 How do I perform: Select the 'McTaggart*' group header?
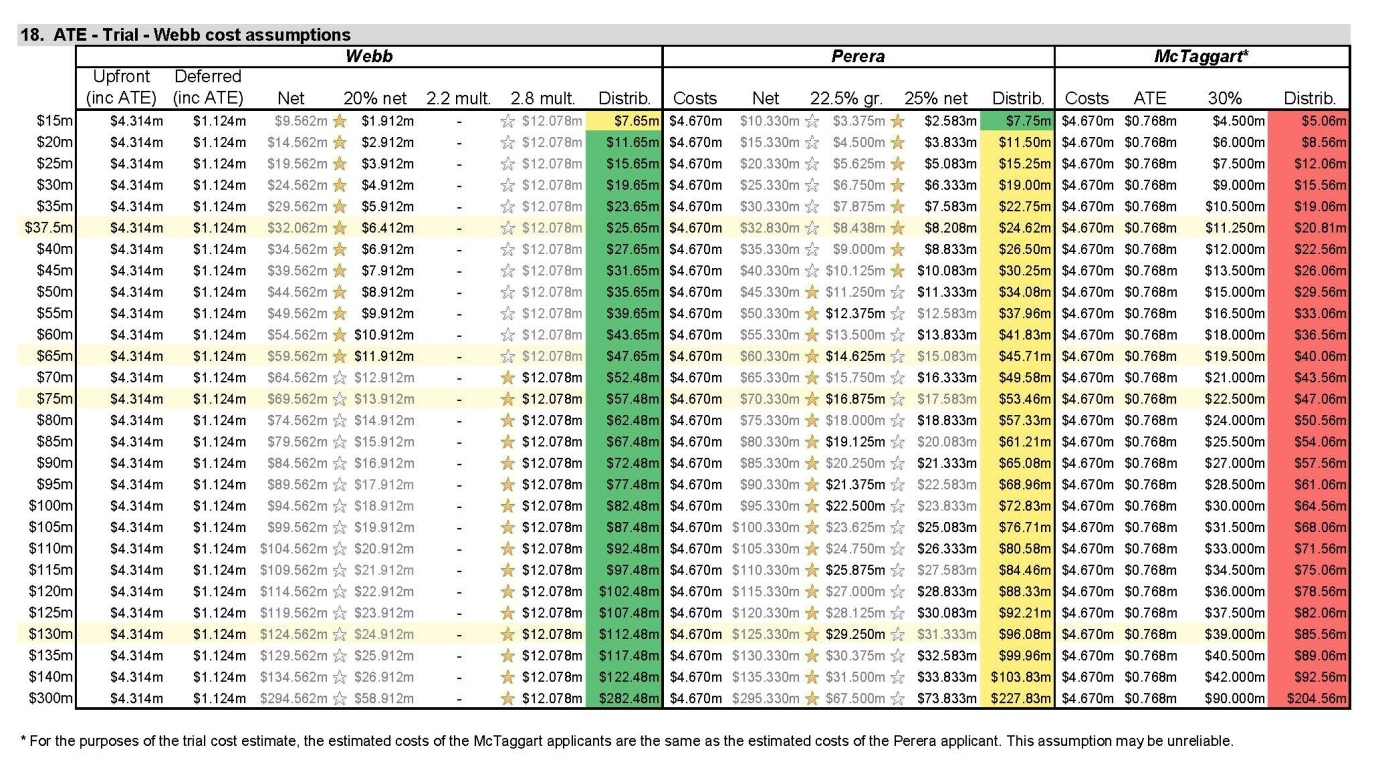tap(1202, 56)
